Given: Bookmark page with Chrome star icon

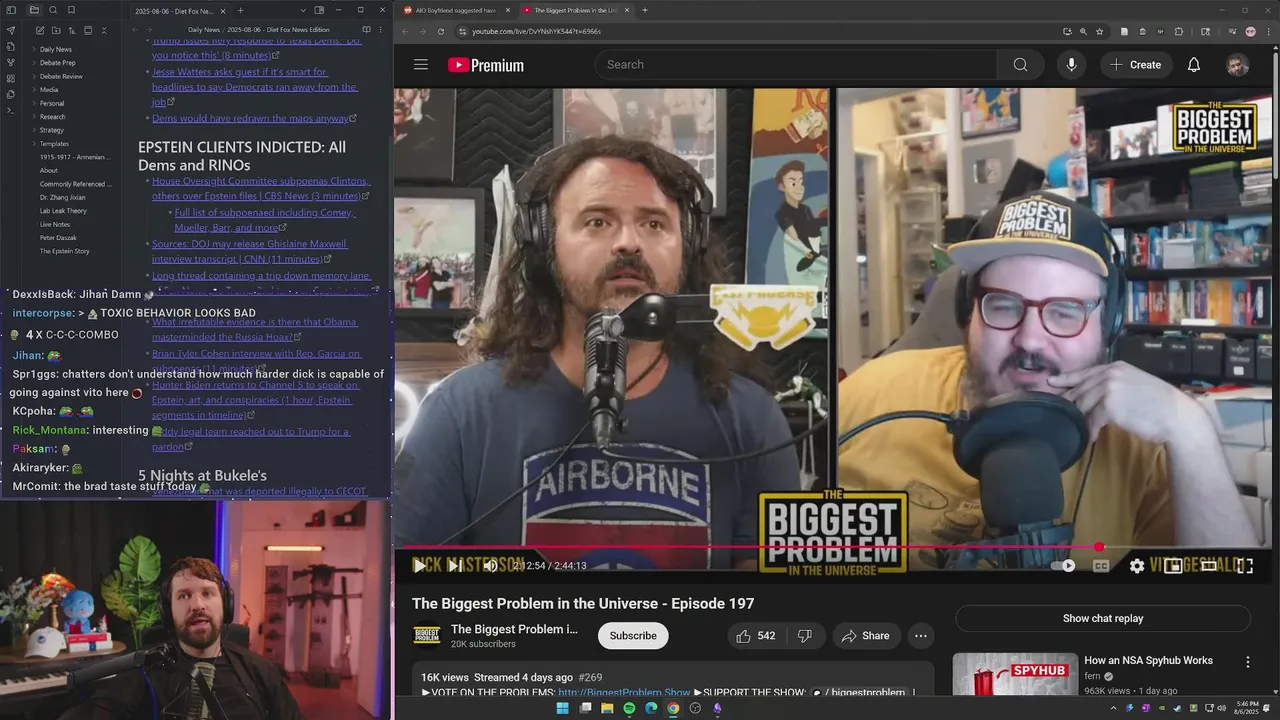Looking at the screenshot, I should point(1099,31).
